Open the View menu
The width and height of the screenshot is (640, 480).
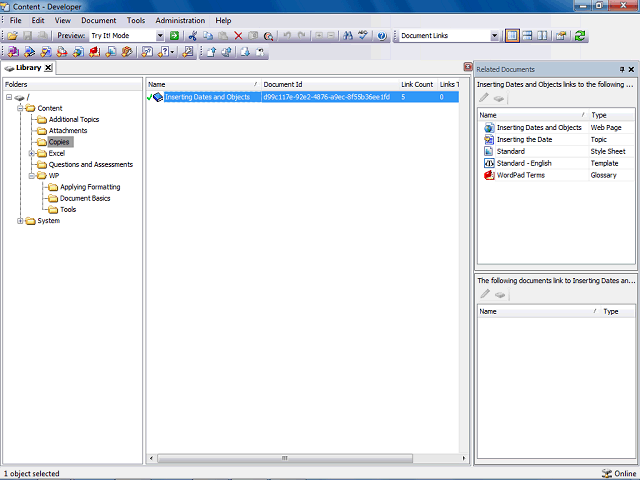(x=62, y=20)
